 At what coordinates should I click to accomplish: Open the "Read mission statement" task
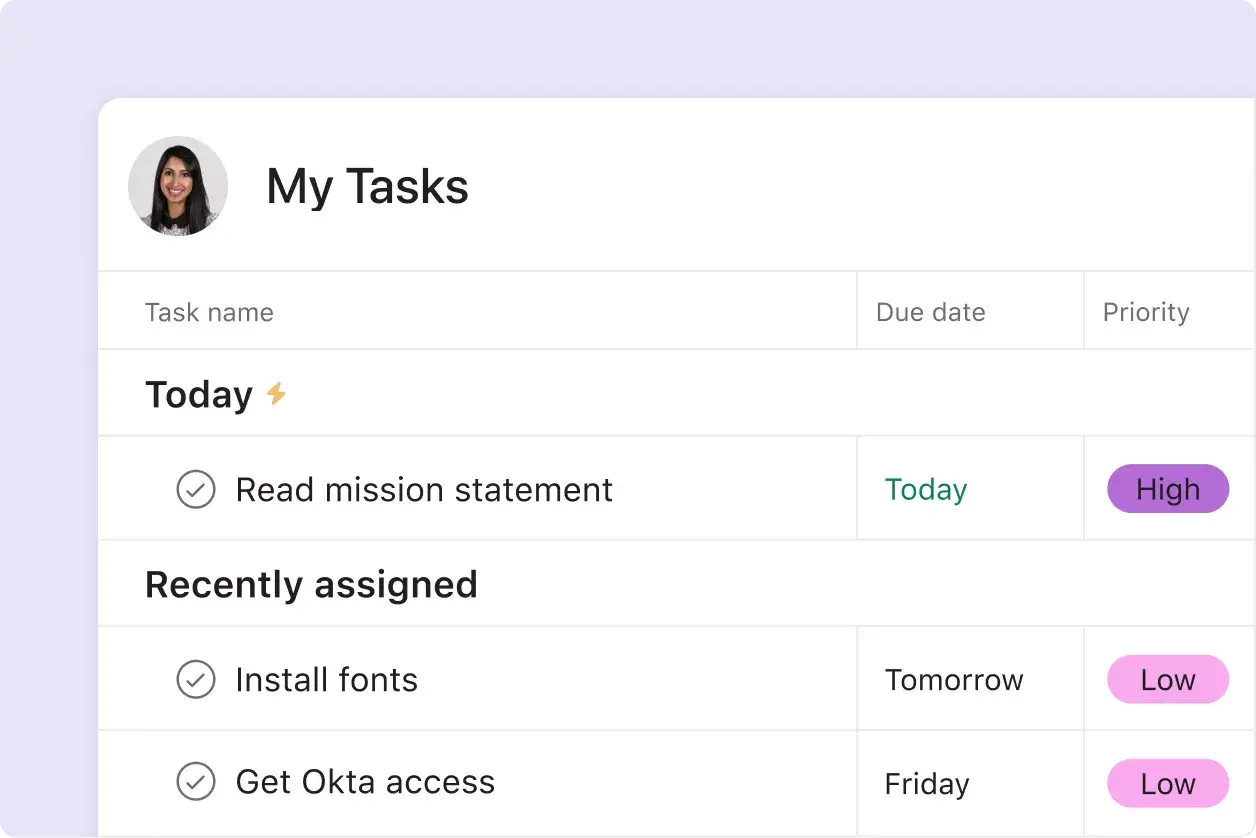[423, 489]
